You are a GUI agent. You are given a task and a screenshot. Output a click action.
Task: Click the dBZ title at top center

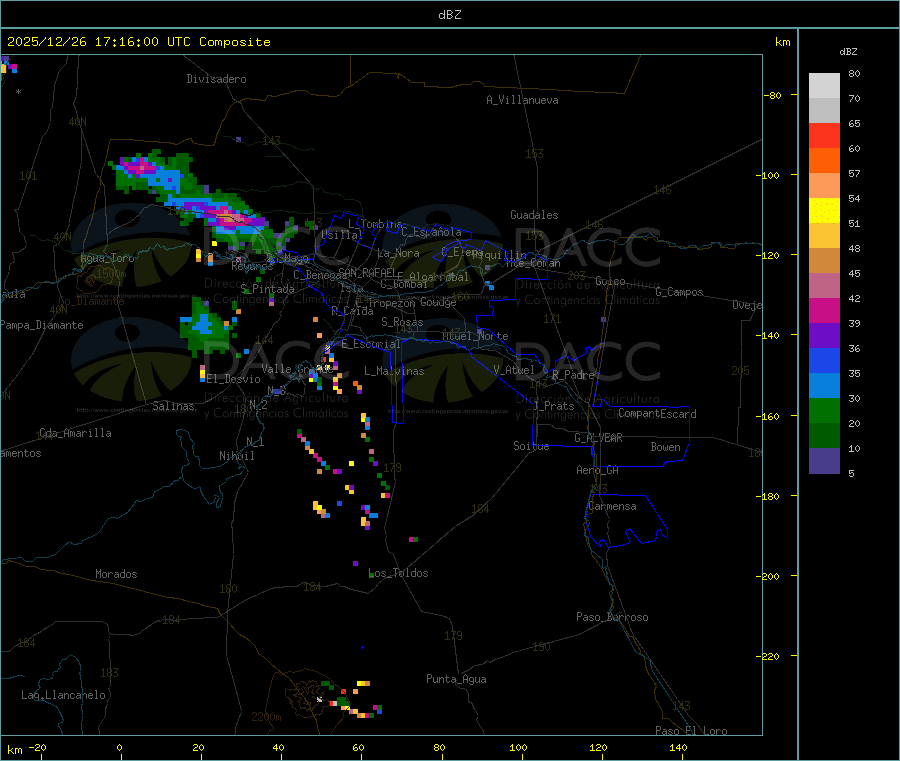pyautogui.click(x=449, y=14)
